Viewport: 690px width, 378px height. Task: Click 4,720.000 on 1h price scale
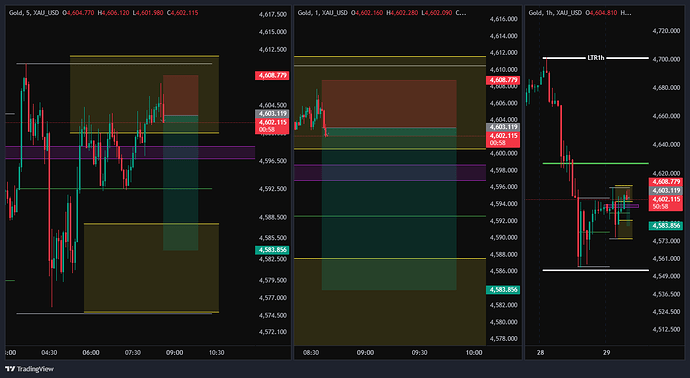(x=666, y=31)
